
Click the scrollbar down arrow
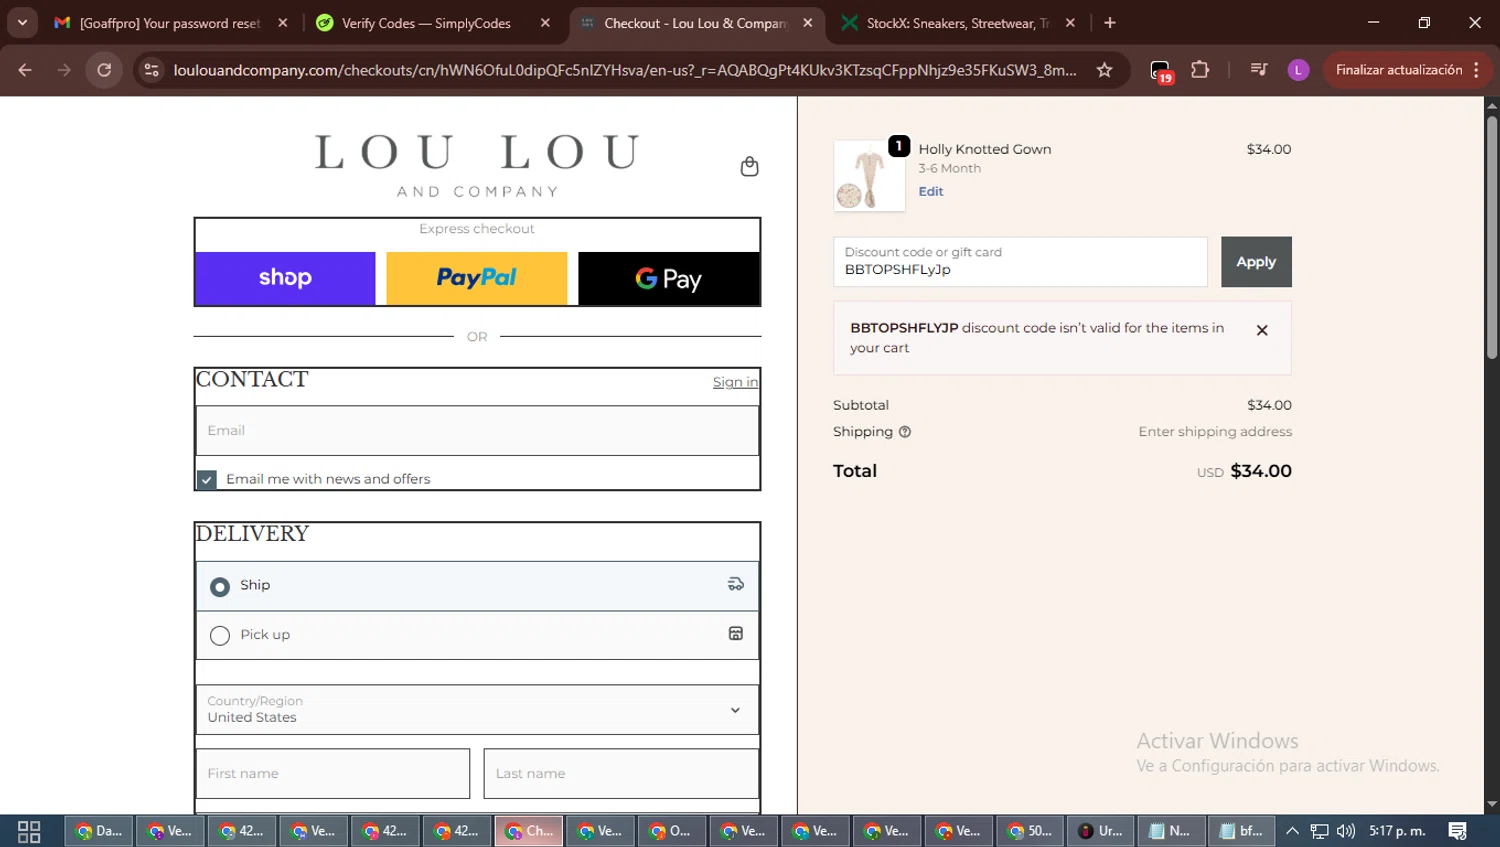pos(1492,804)
